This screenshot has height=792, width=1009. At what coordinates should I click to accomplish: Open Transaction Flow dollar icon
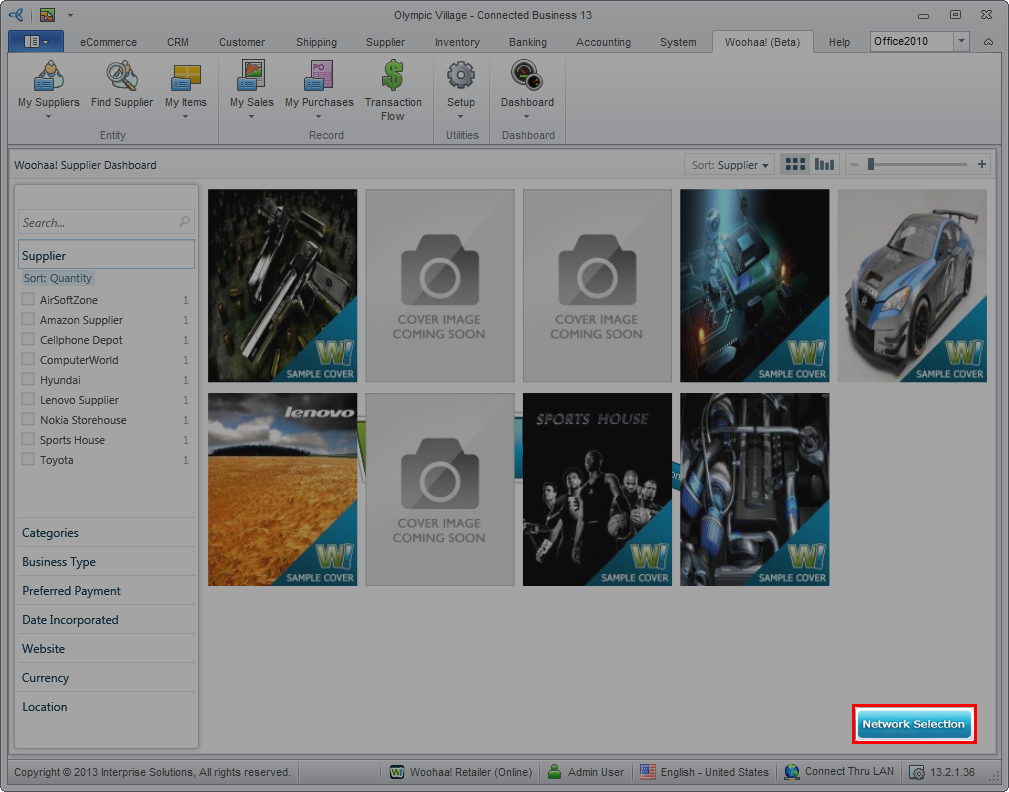click(392, 75)
